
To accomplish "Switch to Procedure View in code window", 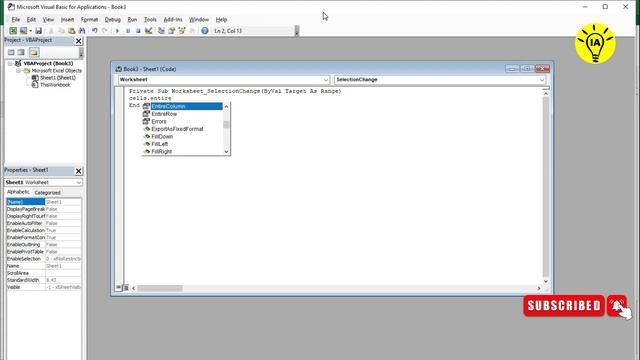I will coord(118,288).
